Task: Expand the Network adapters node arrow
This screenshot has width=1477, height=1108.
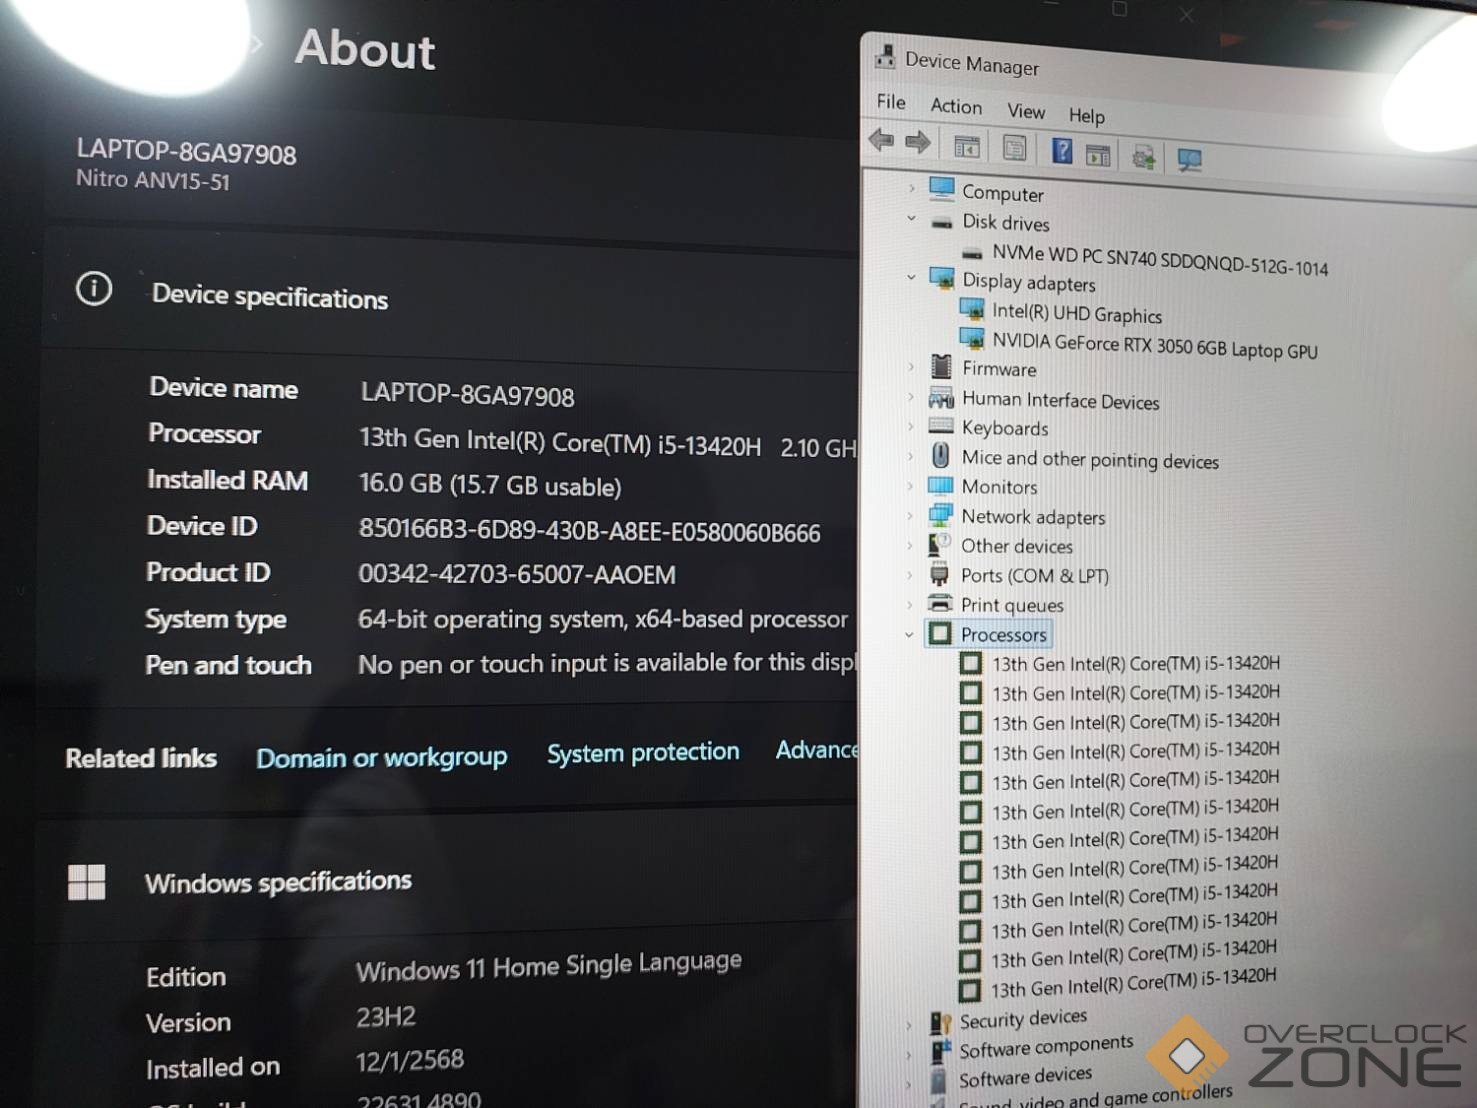Action: (910, 516)
